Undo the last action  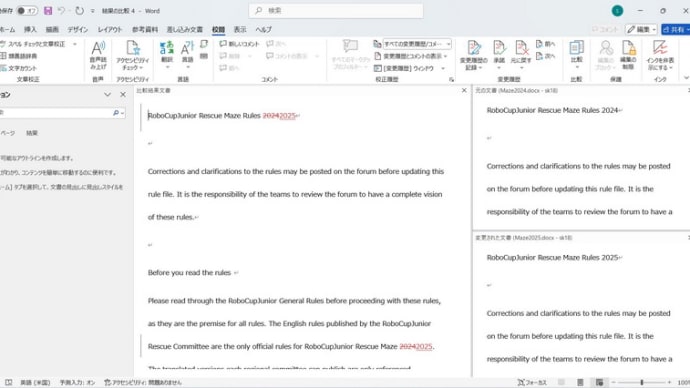[61, 11]
